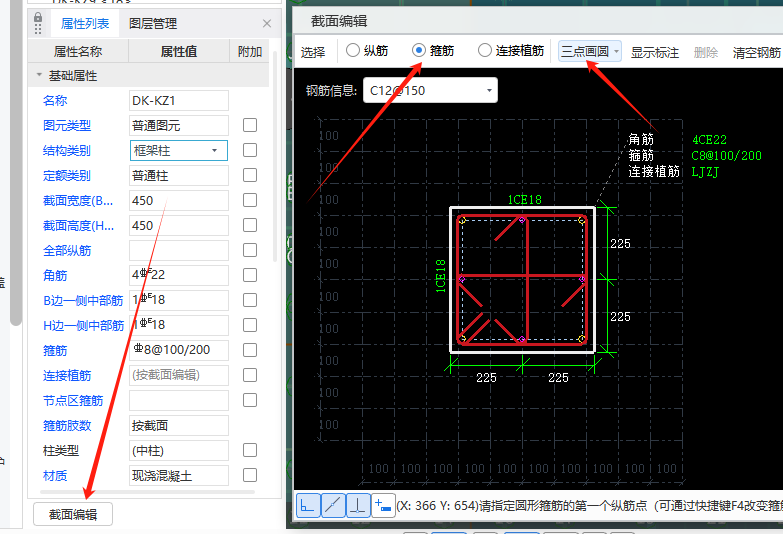Viewport: 783px width, 534px height.
Task: Click the left vertical 1CE18 label
Action: (440, 275)
